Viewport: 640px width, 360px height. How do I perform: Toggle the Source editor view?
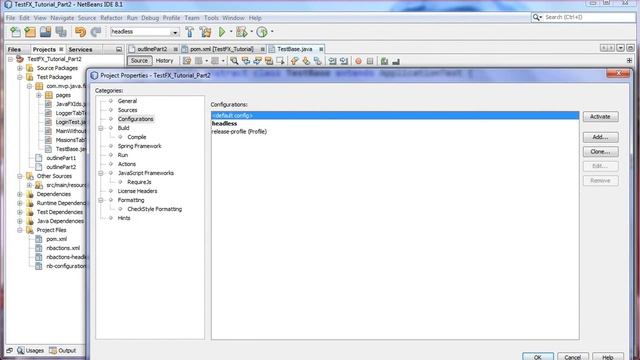139,61
